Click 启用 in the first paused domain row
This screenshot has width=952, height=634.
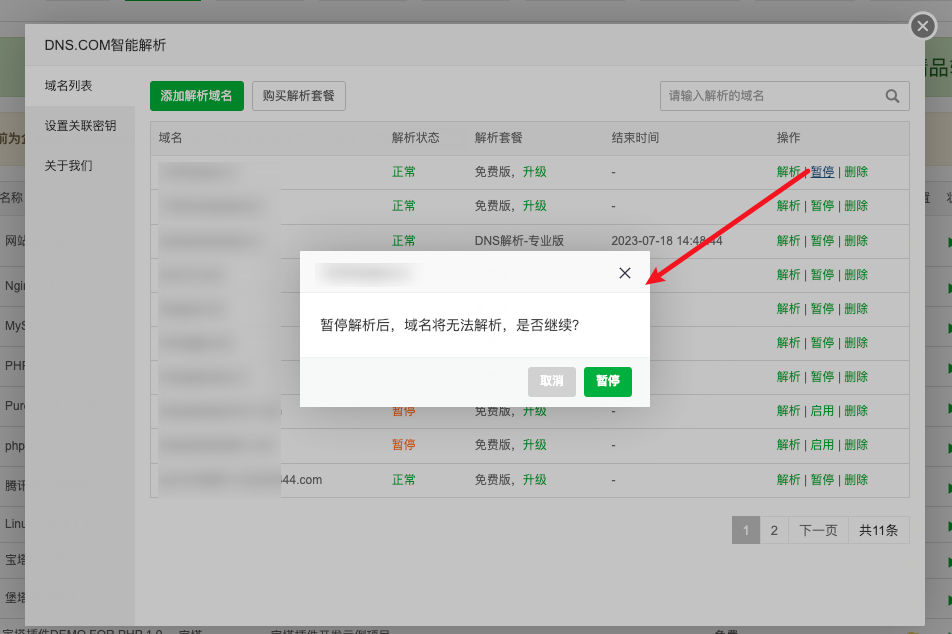(822, 411)
